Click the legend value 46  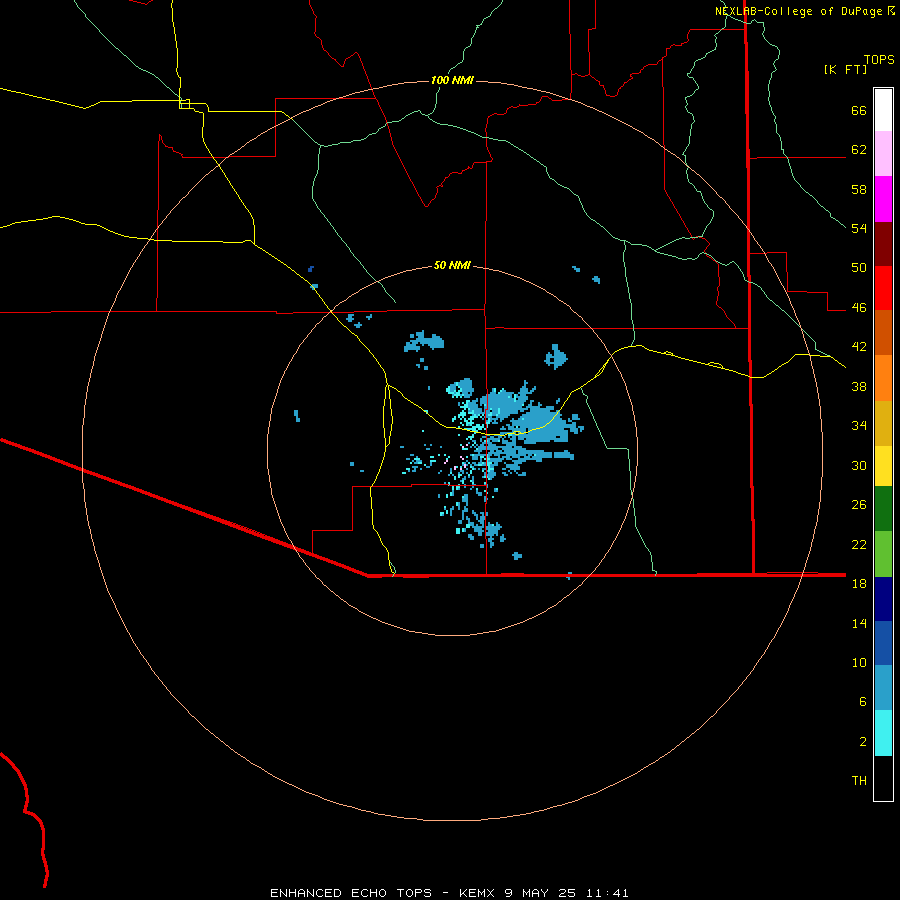point(859,307)
